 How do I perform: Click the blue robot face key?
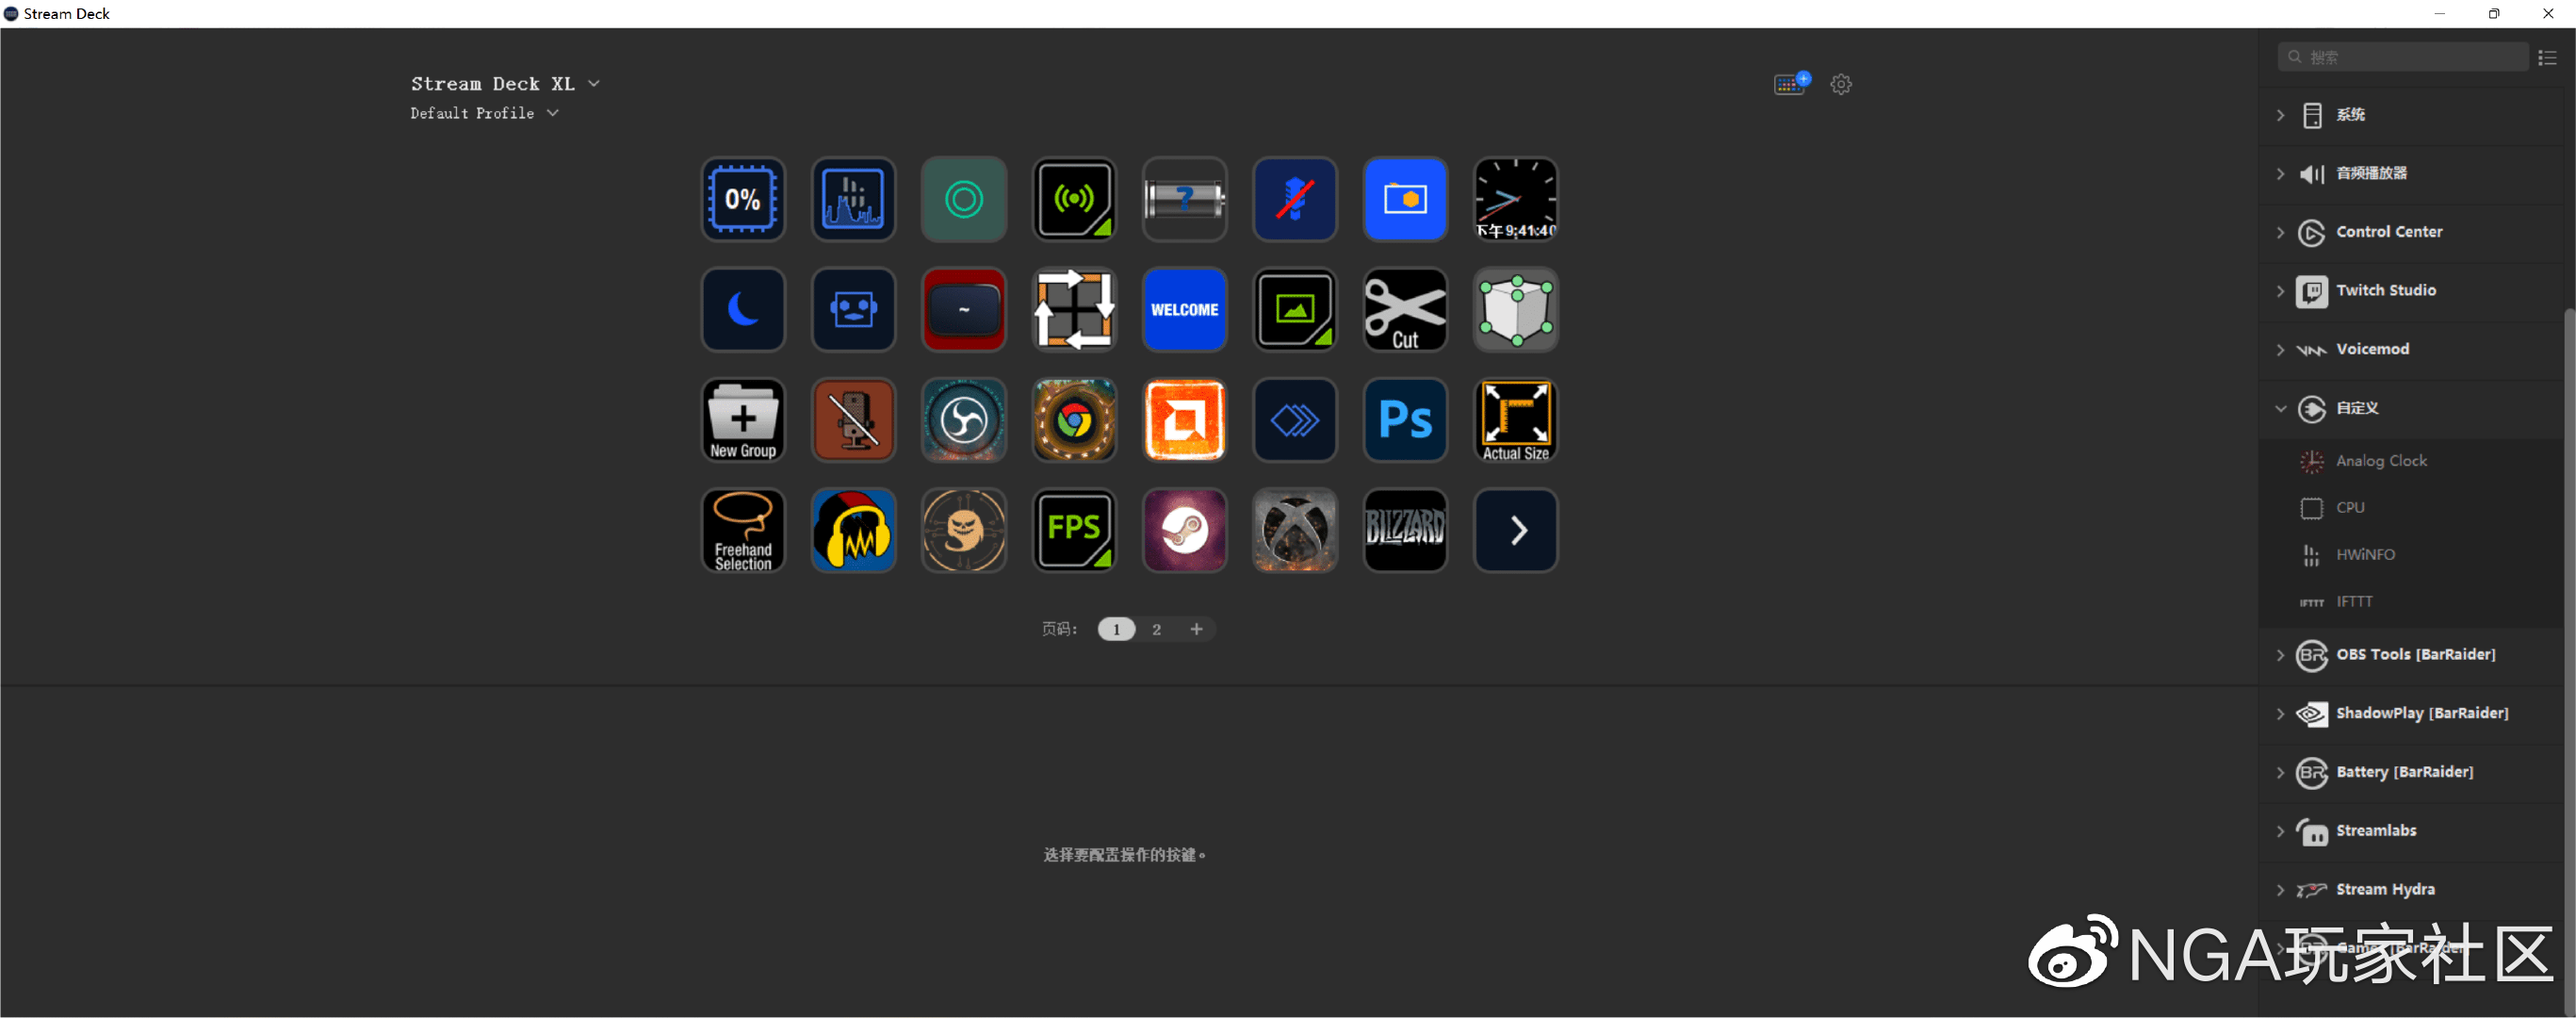[x=853, y=309]
